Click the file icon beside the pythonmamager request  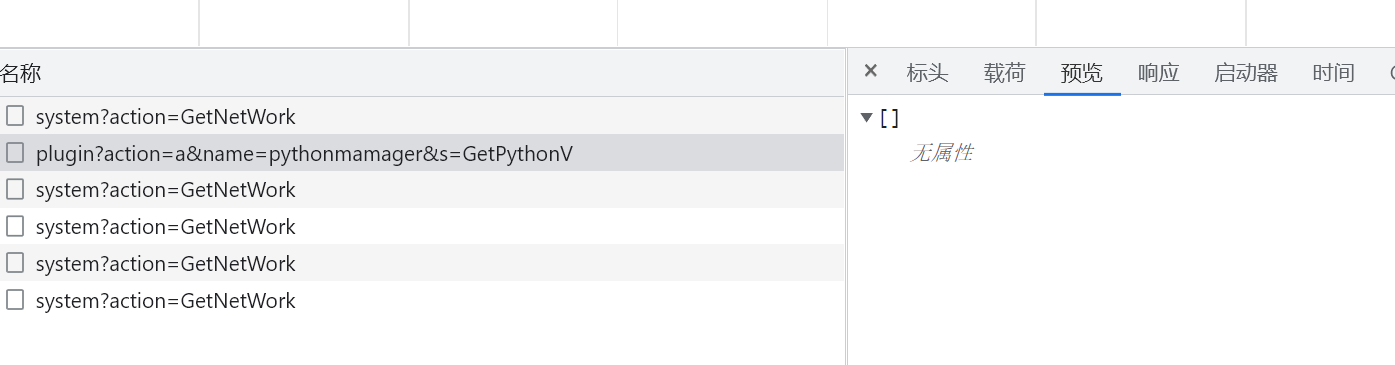pos(15,153)
